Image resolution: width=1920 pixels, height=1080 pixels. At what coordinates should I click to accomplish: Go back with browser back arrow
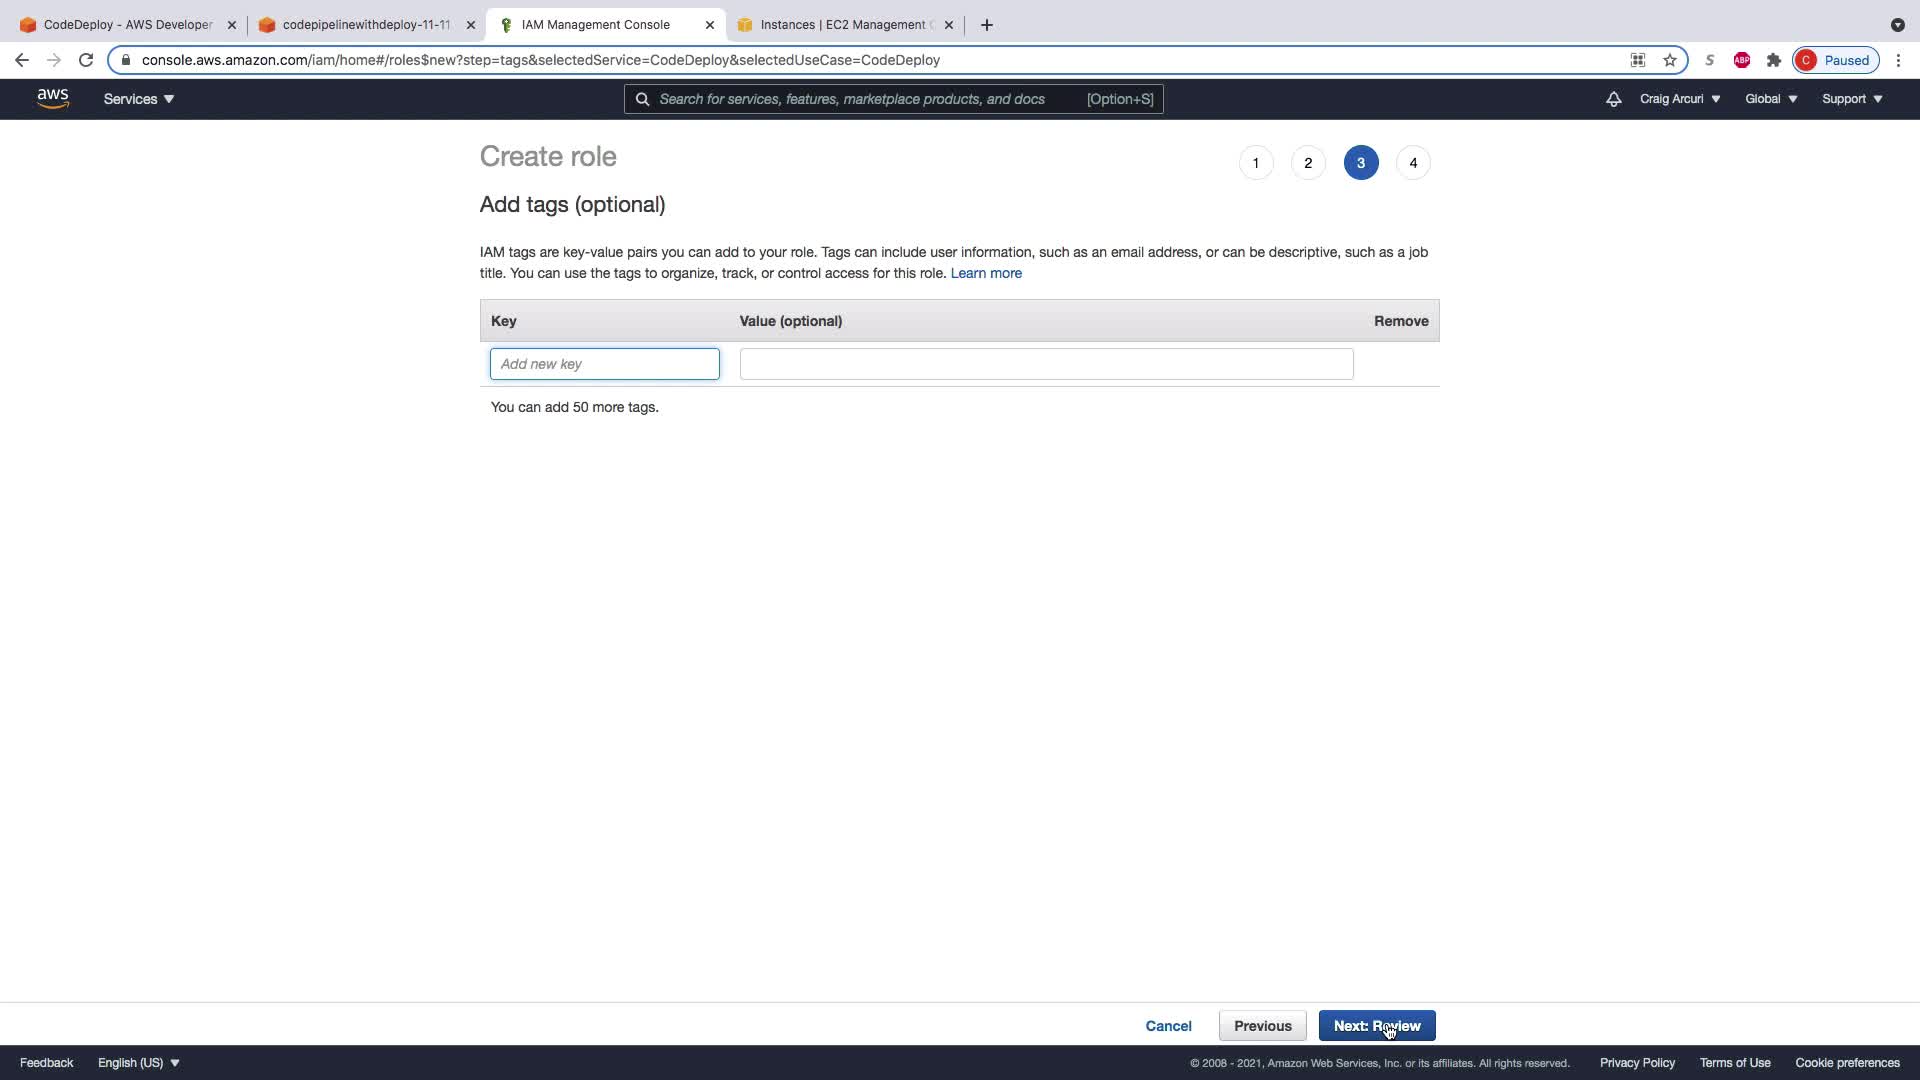point(22,60)
